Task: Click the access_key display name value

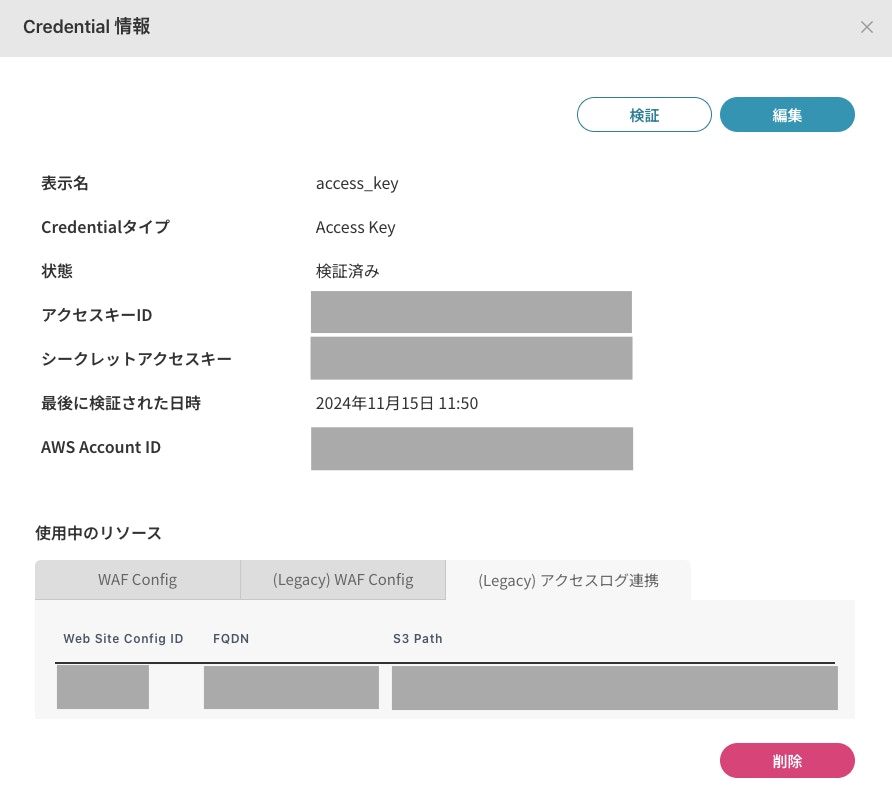Action: pyautogui.click(x=357, y=184)
